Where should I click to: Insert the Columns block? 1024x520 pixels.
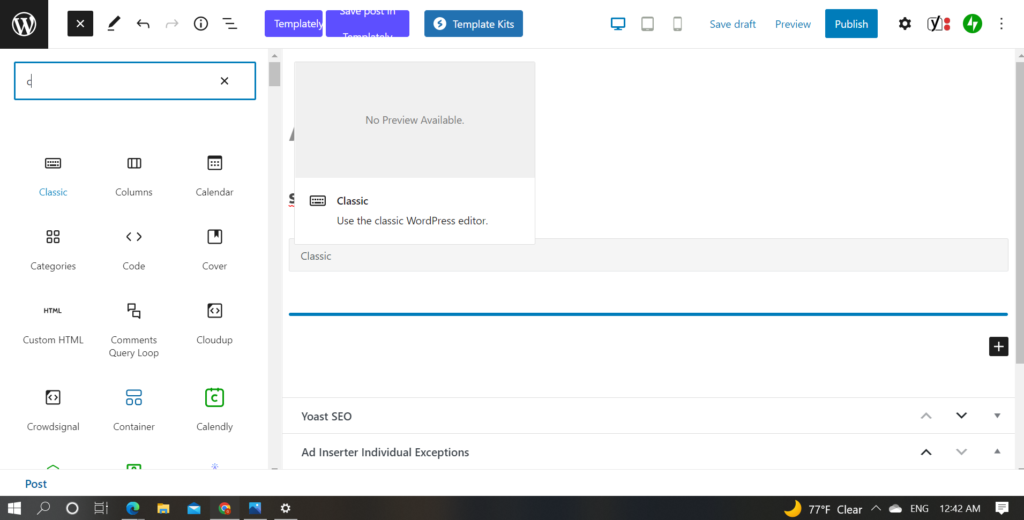click(x=134, y=174)
